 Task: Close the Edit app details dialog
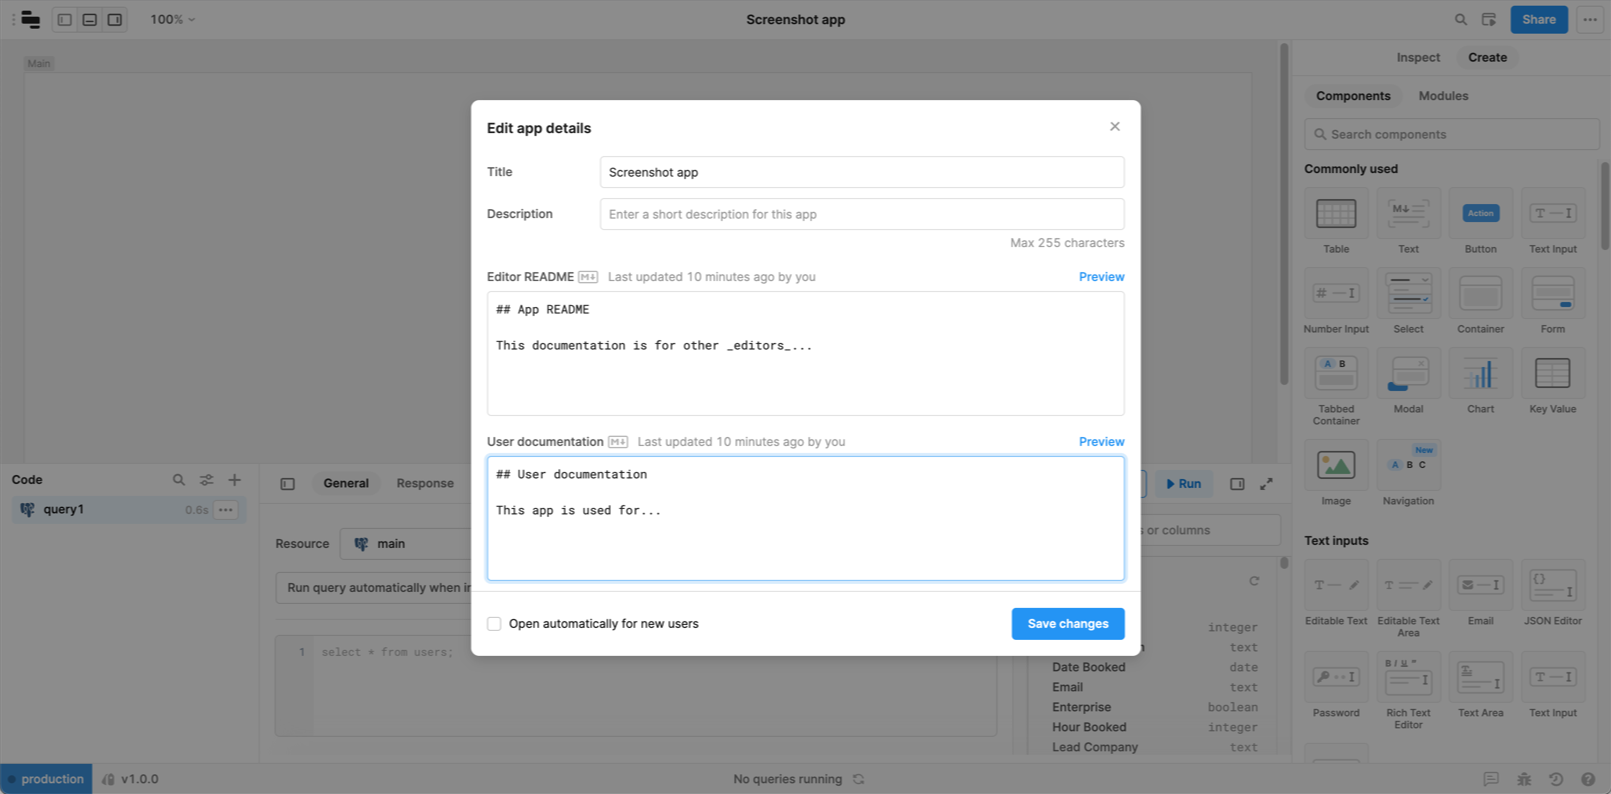coord(1114,126)
